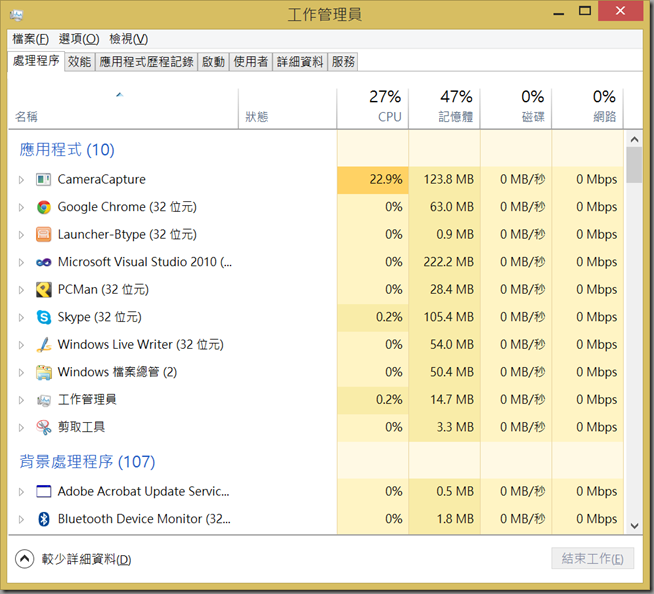Image resolution: width=654 pixels, height=594 pixels.
Task: Click the 工作管理員 row icon
Action: tap(43, 400)
